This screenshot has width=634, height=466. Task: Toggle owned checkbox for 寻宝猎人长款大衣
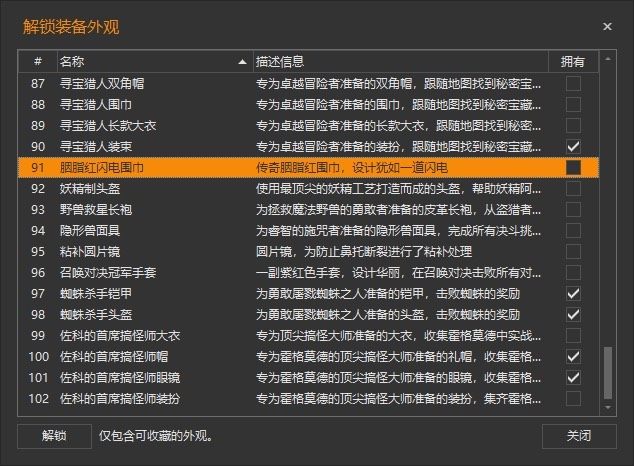tap(573, 126)
